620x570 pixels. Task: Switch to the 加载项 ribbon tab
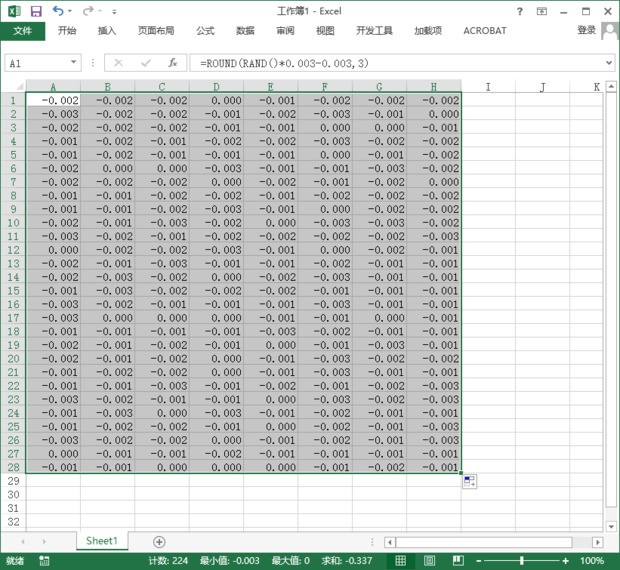pyautogui.click(x=428, y=31)
